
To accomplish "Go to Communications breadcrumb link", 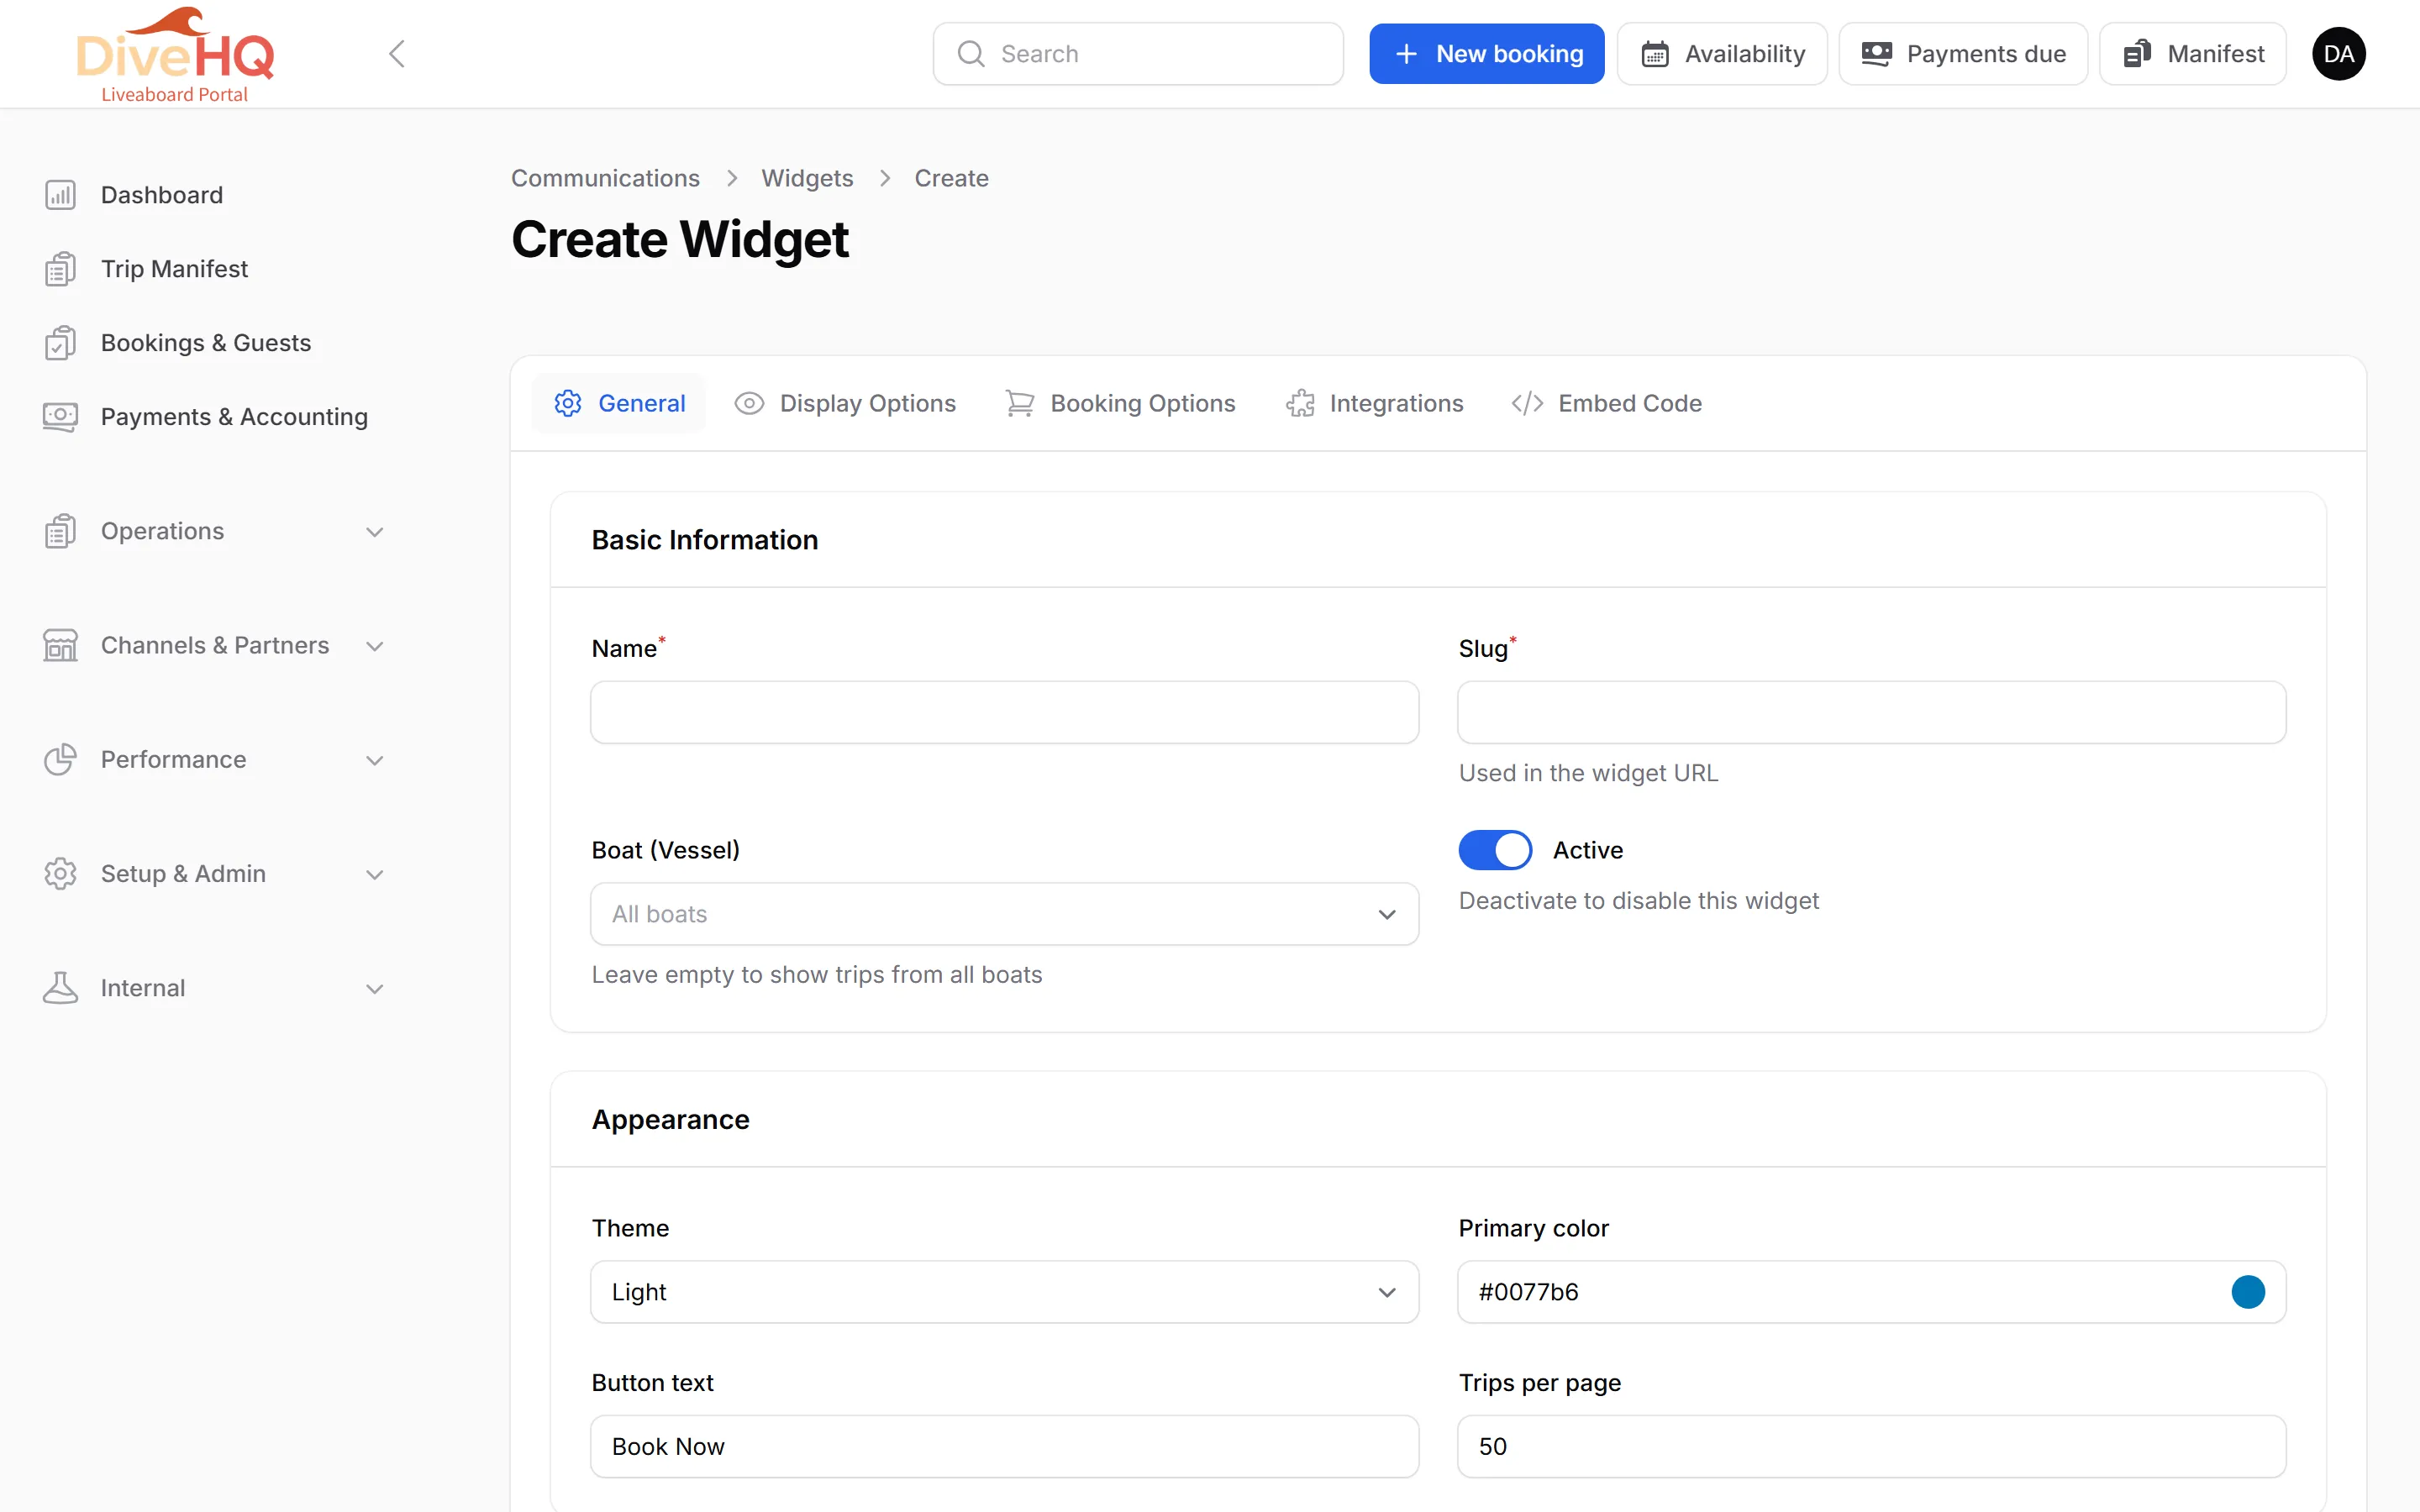I will (x=605, y=178).
